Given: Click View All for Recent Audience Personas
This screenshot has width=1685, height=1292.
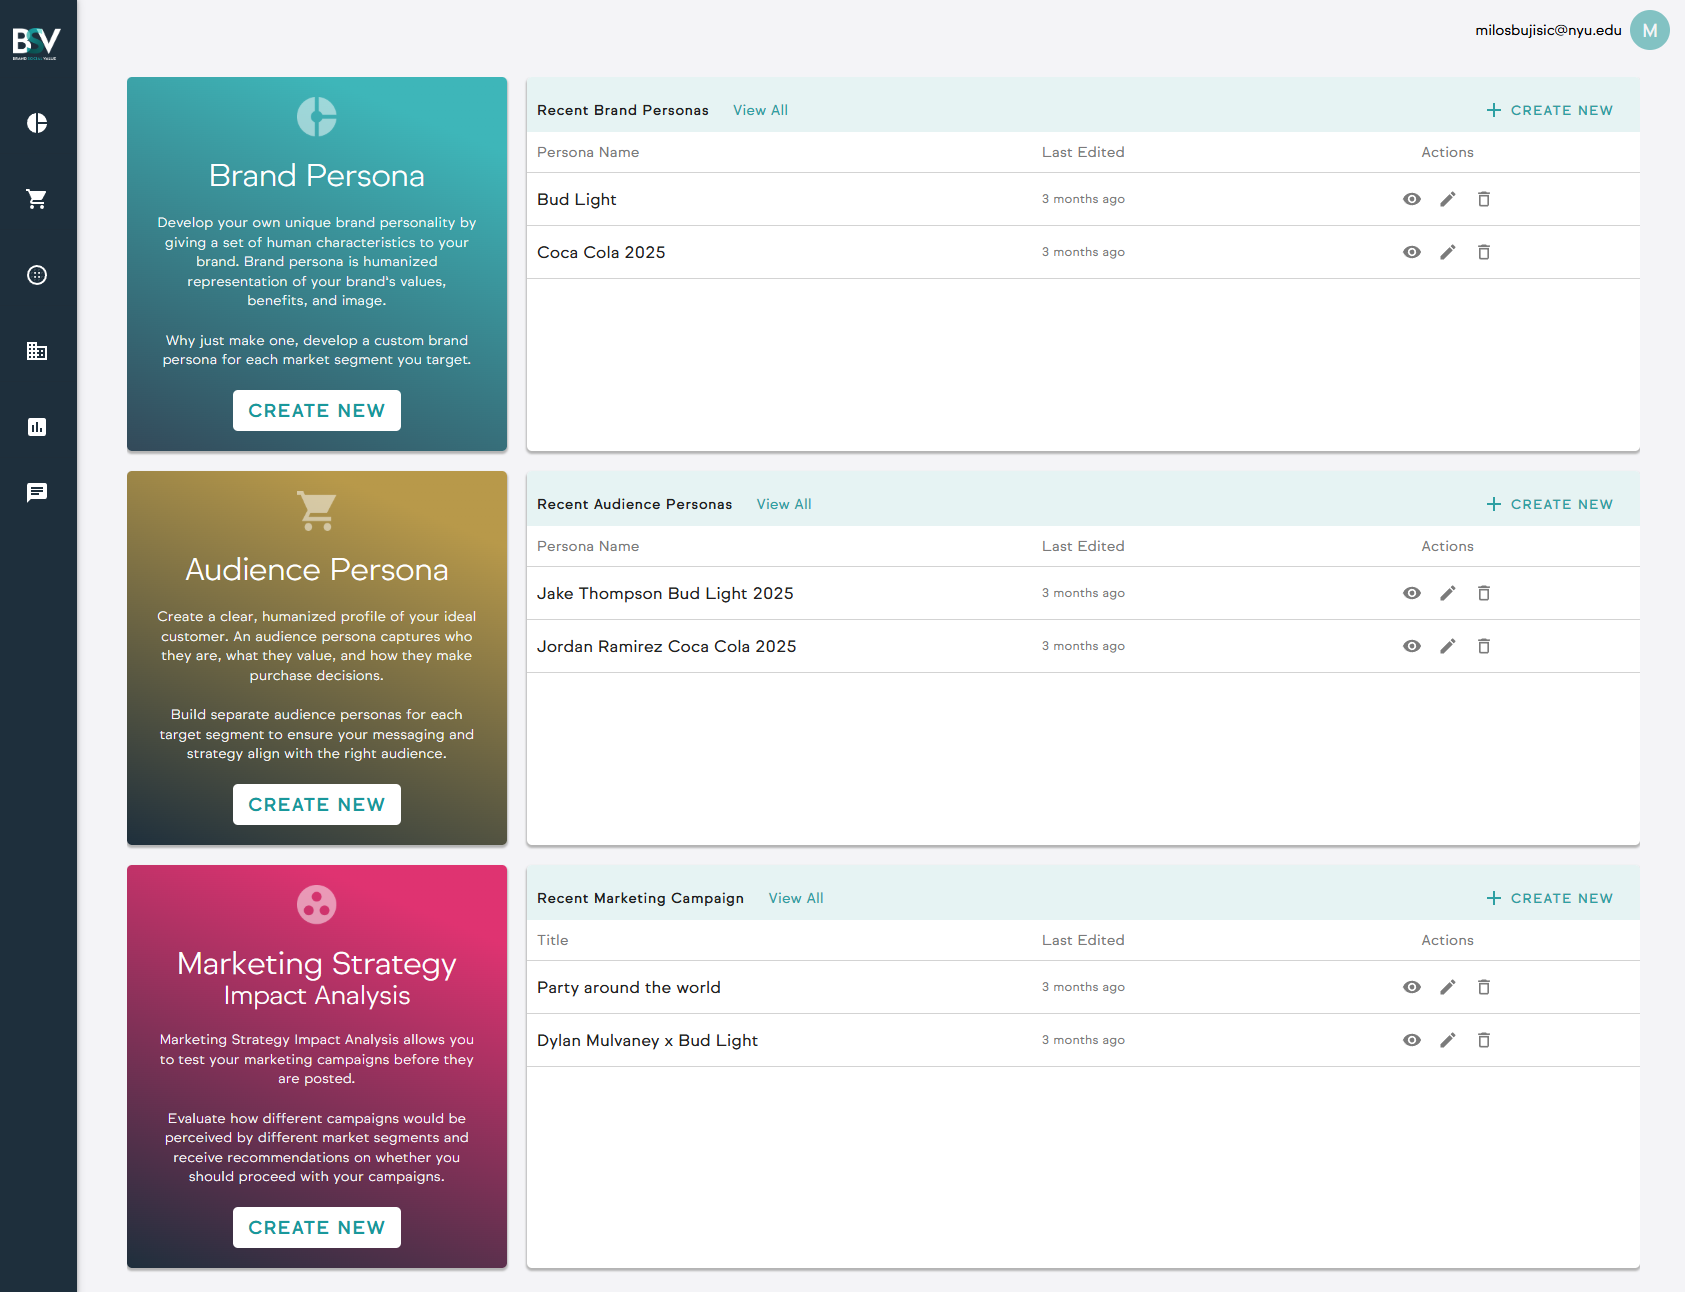Looking at the screenshot, I should click(x=783, y=504).
